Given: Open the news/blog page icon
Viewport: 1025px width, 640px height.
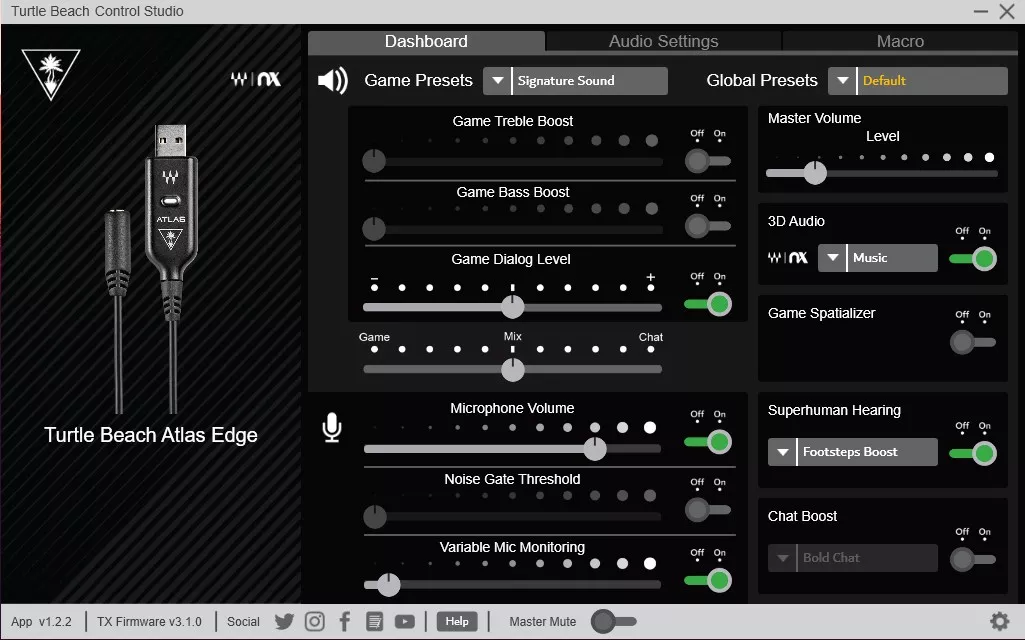Looking at the screenshot, I should (375, 622).
